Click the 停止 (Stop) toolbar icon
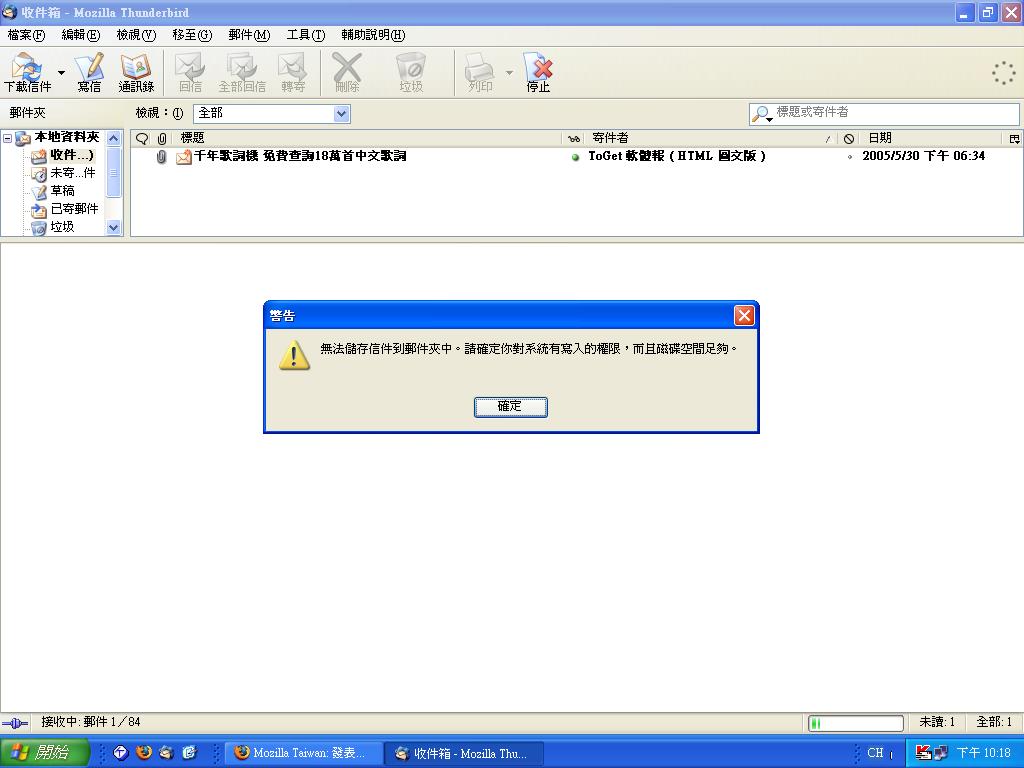1024x768 pixels. coord(538,72)
